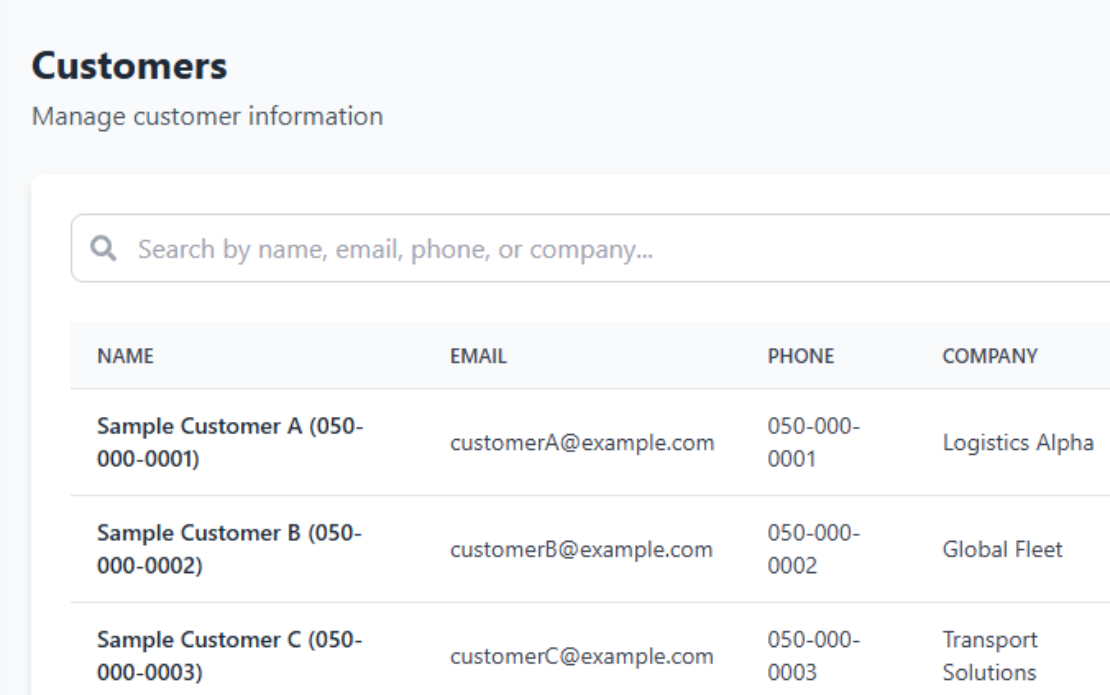Click phone number 050-000-0002 cell
The image size is (1110, 695).
pyautogui.click(x=813, y=549)
